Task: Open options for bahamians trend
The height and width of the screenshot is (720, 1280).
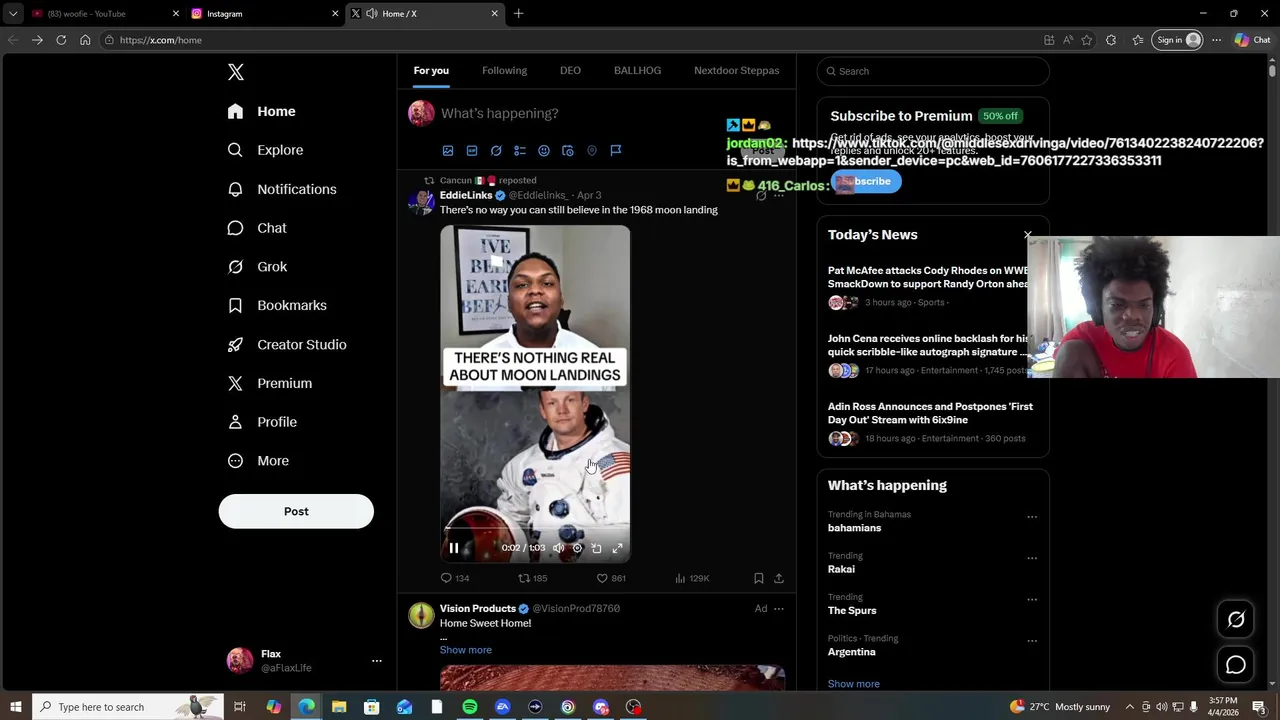Action: 1032,517
